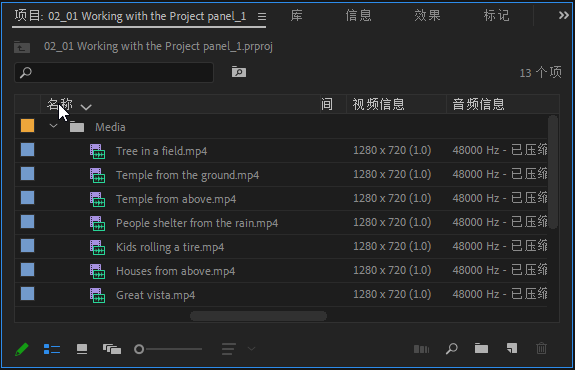Select the Media folder name
This screenshot has height=370, width=575.
pos(110,127)
